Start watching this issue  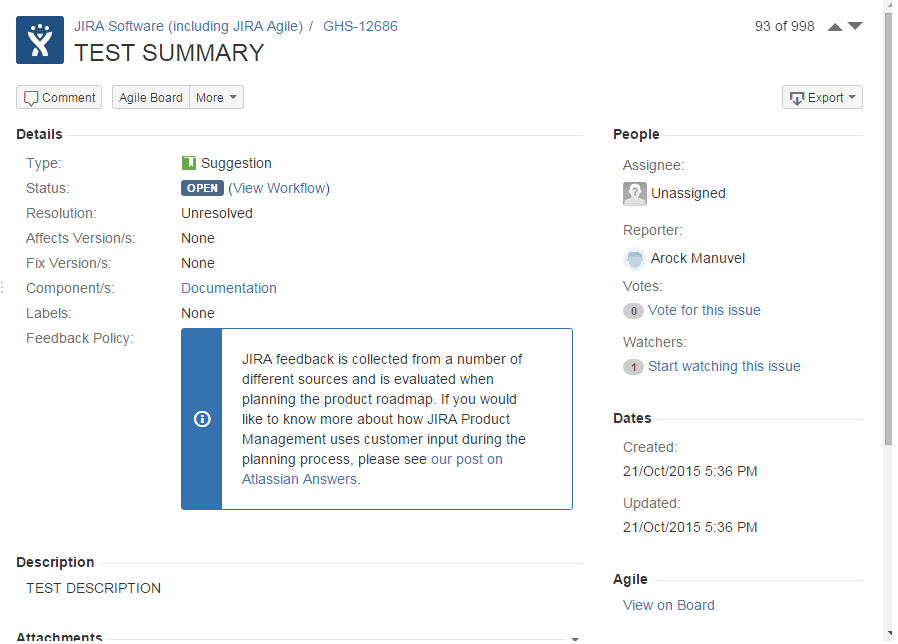[x=724, y=366]
